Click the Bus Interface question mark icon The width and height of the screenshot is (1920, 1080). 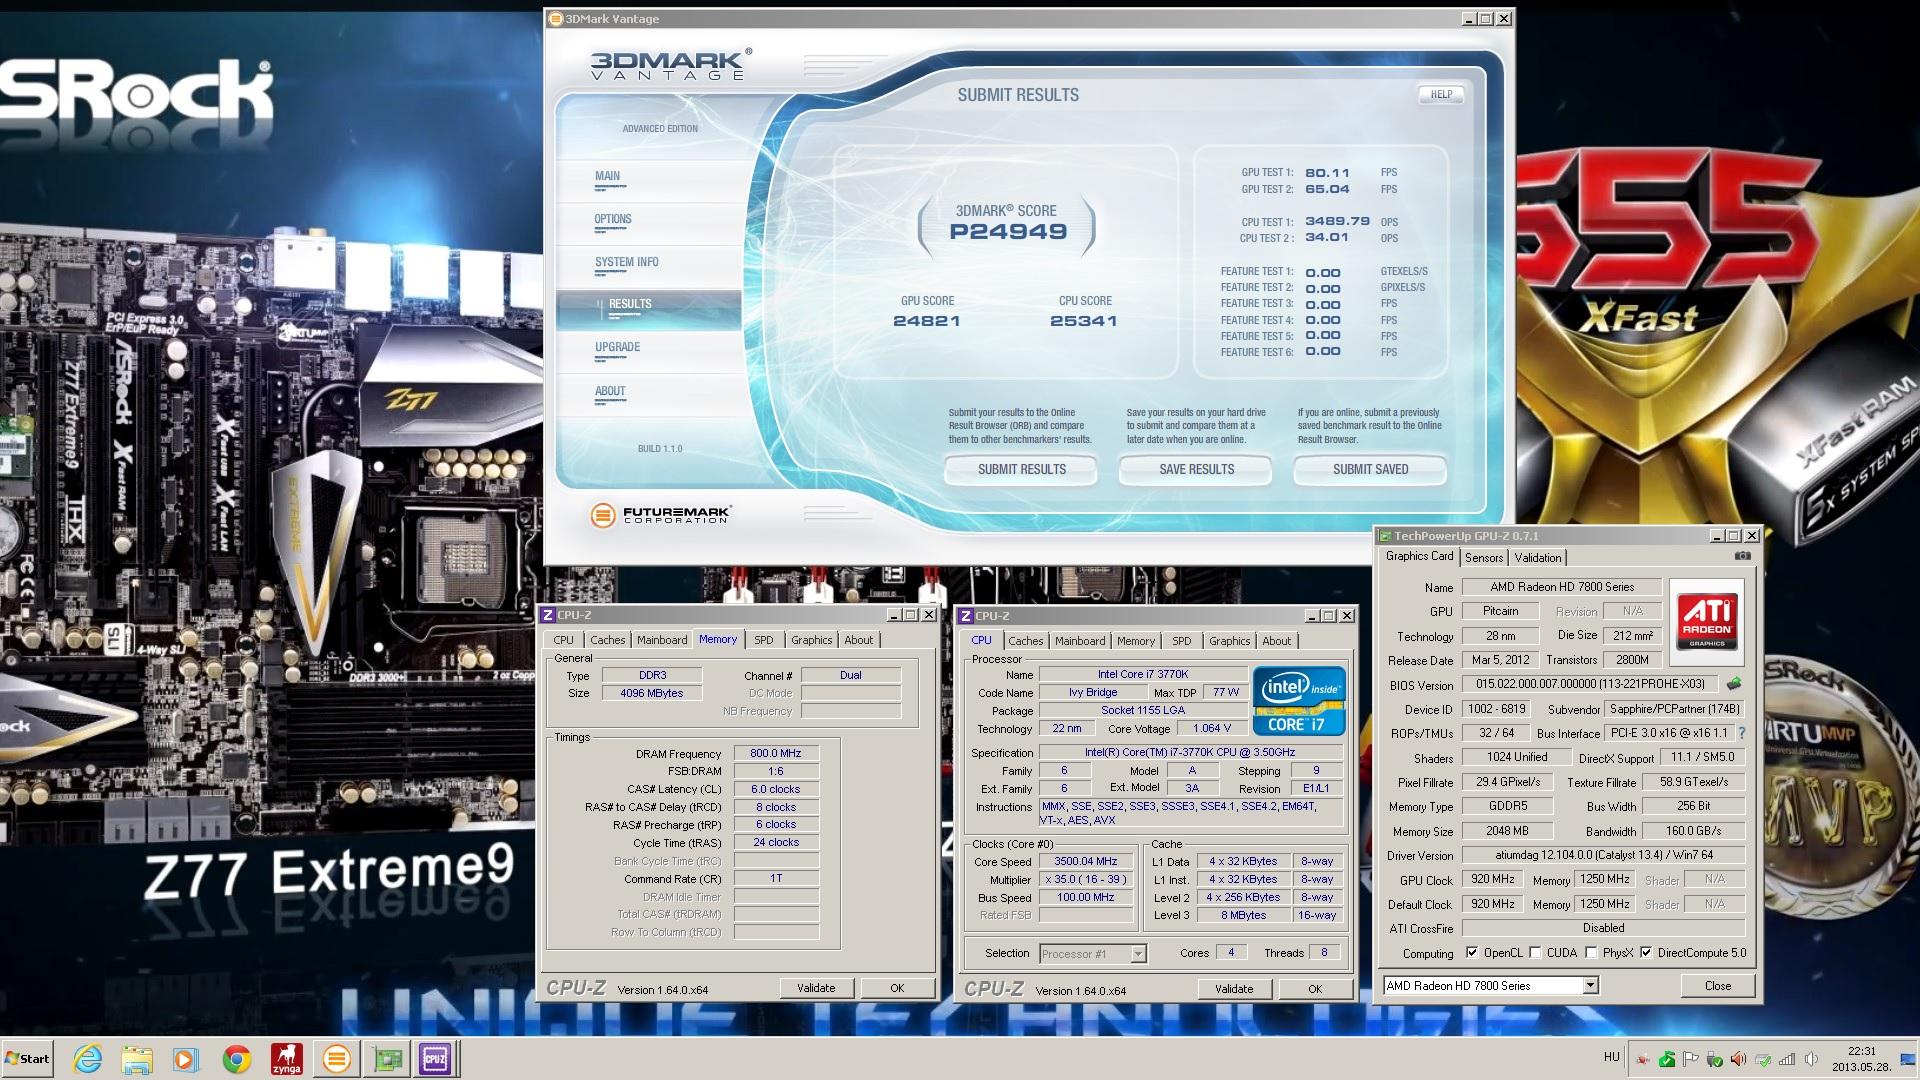point(1741,733)
